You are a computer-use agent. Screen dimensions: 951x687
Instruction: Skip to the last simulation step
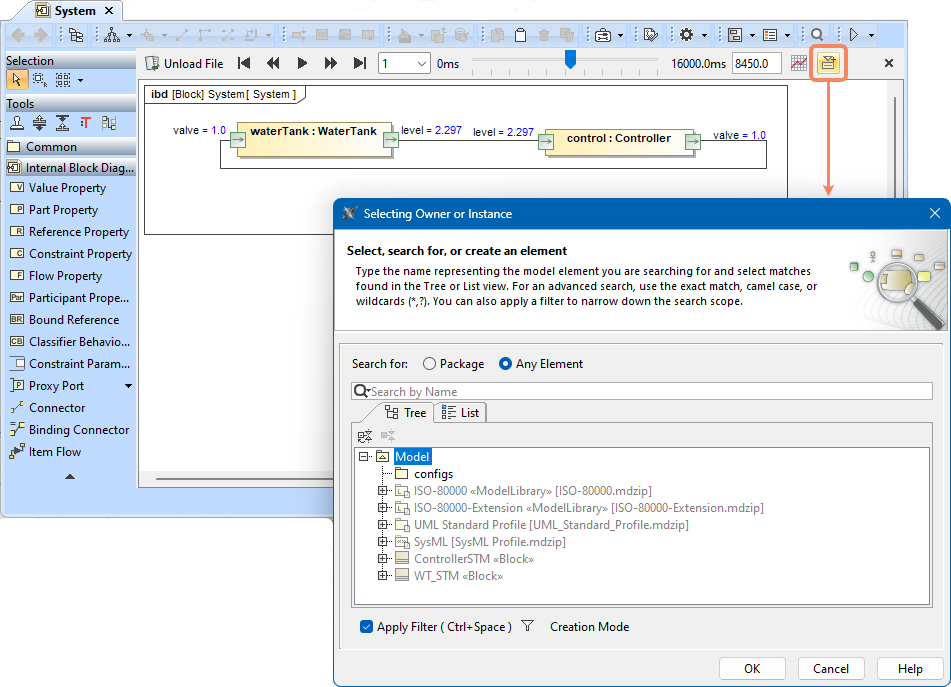coord(360,63)
